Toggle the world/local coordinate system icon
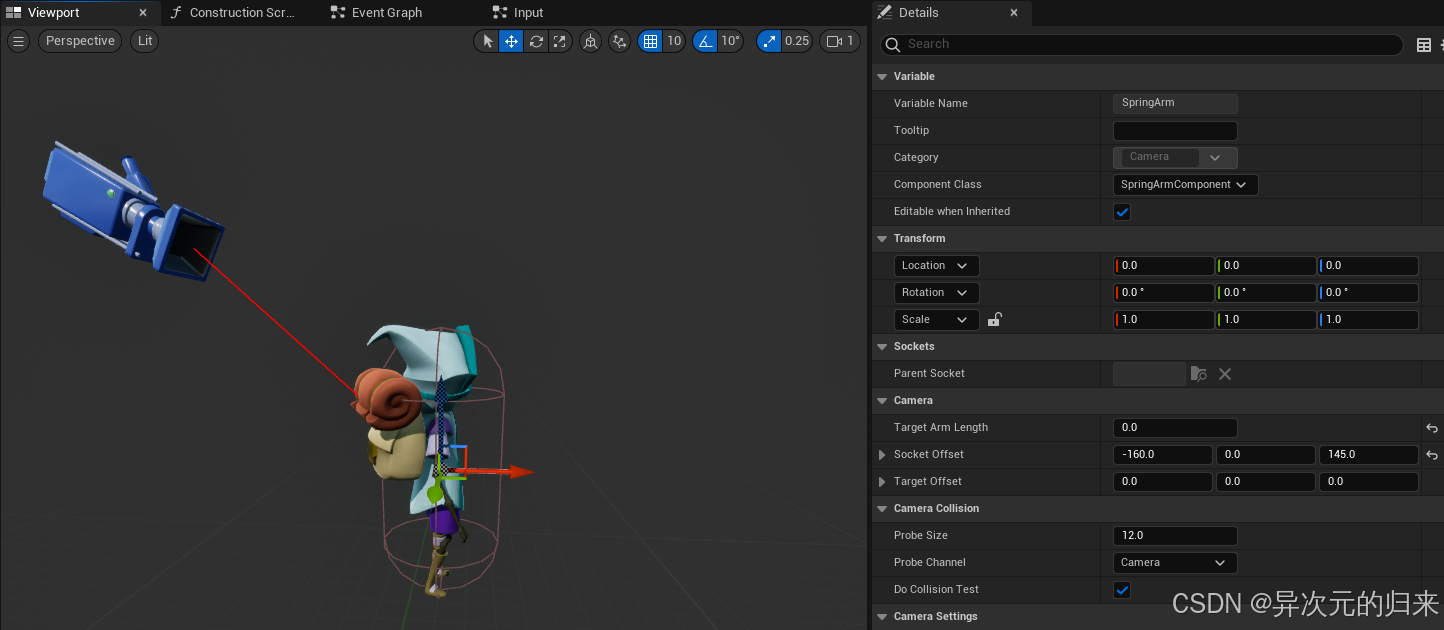 (x=591, y=41)
